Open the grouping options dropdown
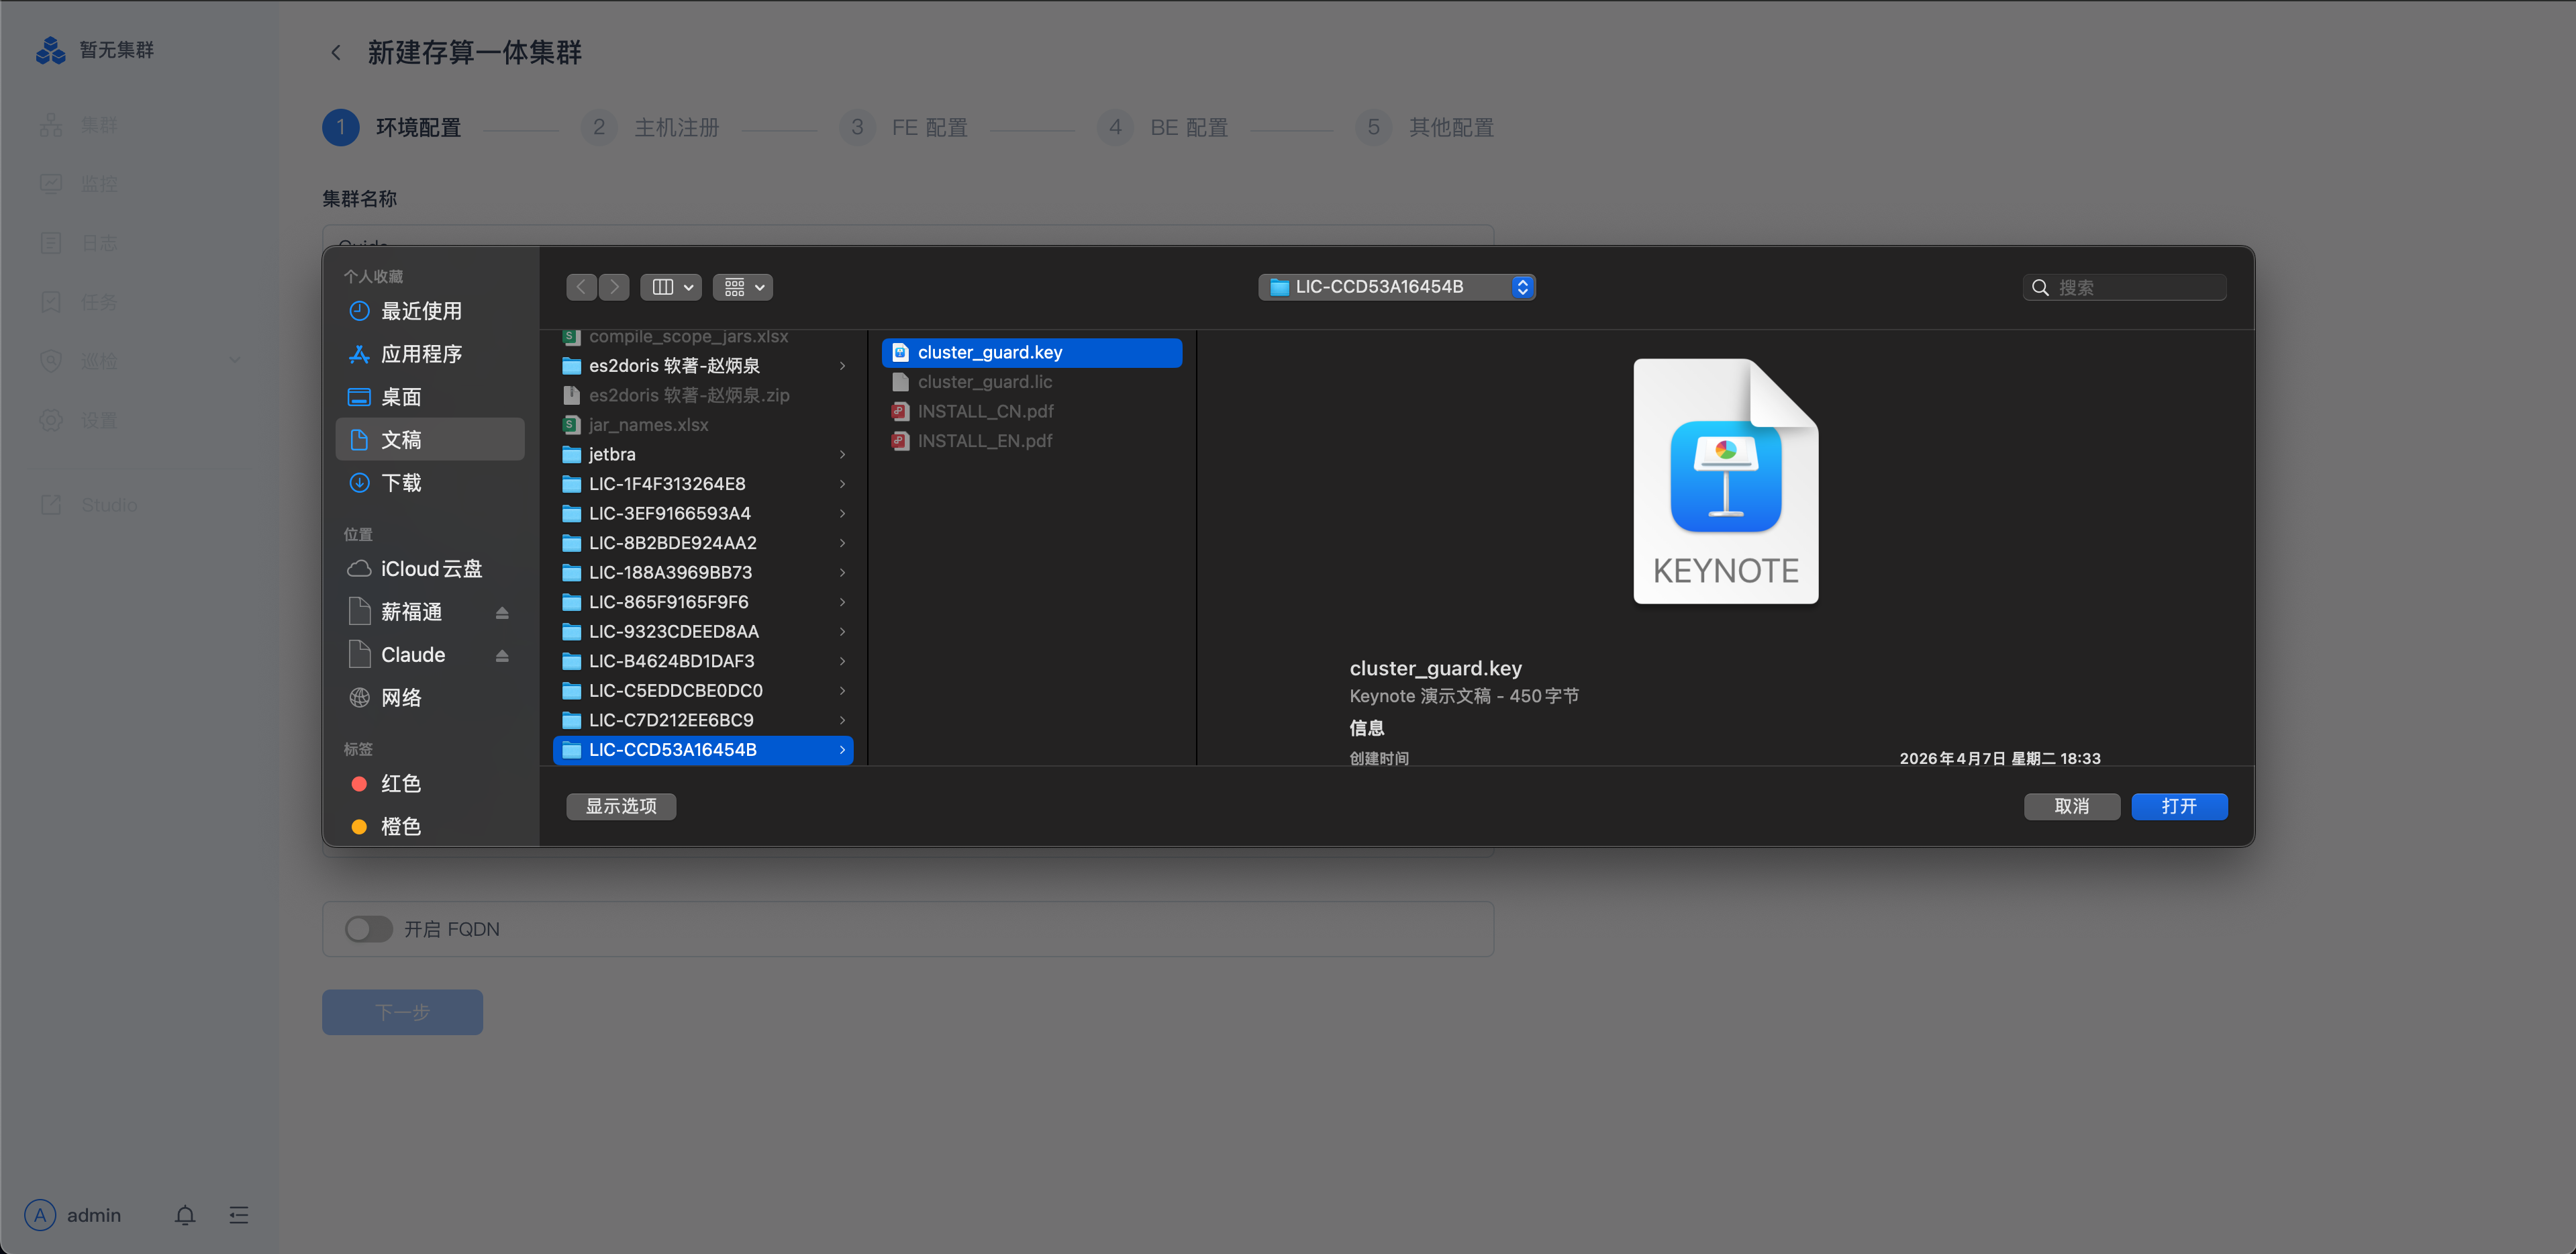 pyautogui.click(x=743, y=287)
